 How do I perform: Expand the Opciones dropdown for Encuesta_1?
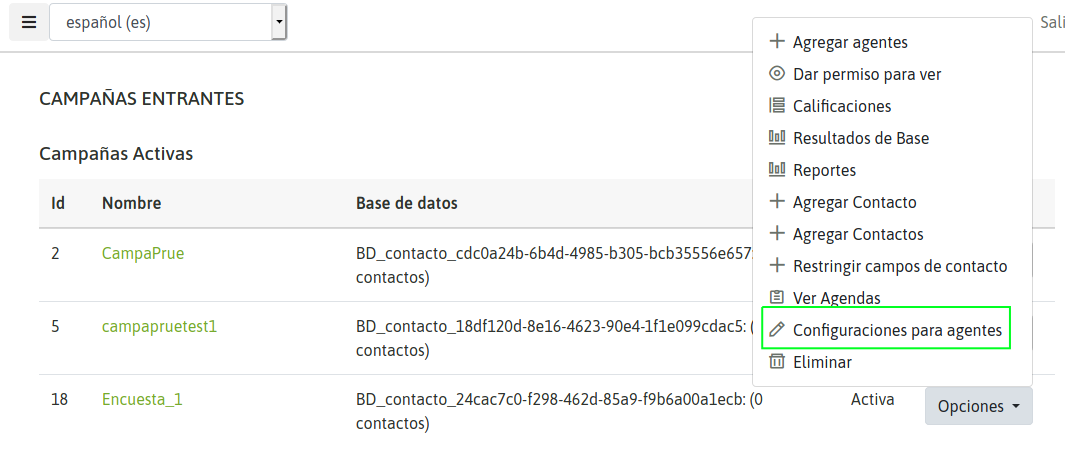pyautogui.click(x=978, y=406)
